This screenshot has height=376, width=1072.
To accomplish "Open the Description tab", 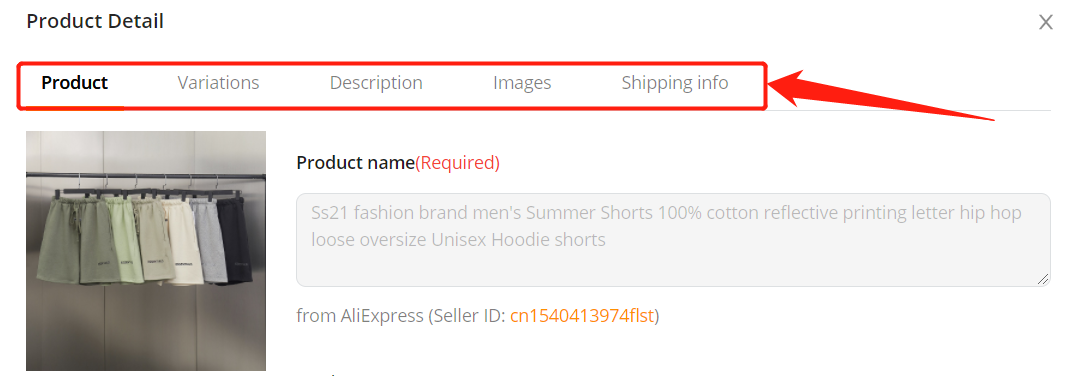I will pyautogui.click(x=376, y=83).
